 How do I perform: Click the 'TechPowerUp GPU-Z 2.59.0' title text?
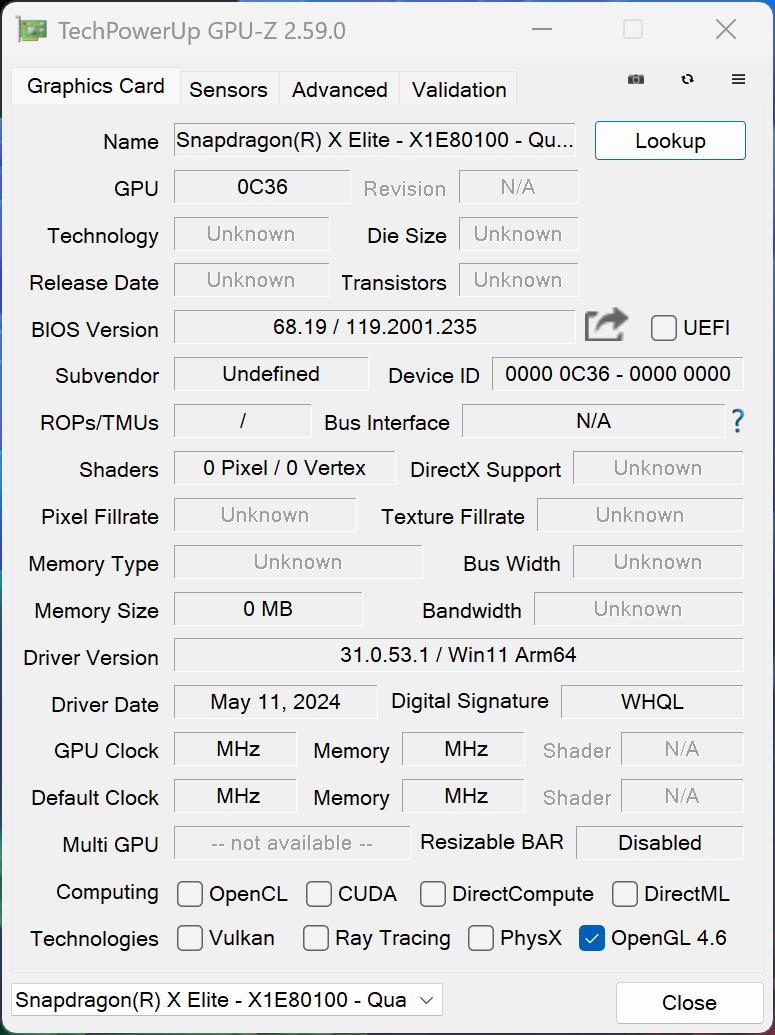[x=201, y=31]
